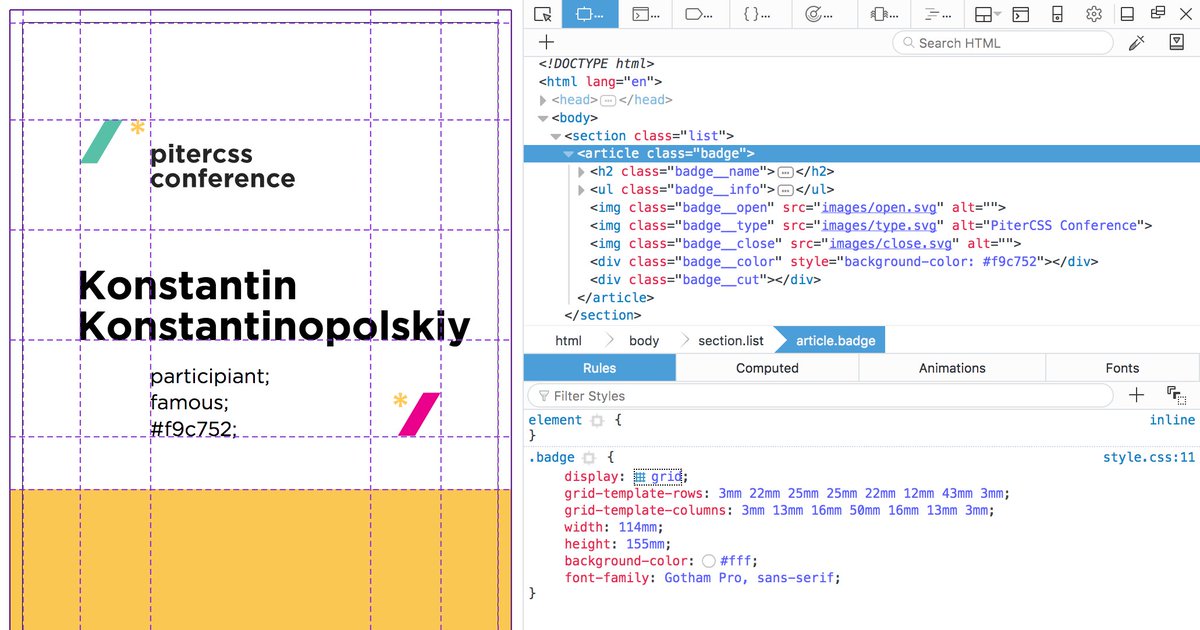This screenshot has height=630, width=1200.
Task: Dock devtools to bottom of window
Action: coord(1127,14)
